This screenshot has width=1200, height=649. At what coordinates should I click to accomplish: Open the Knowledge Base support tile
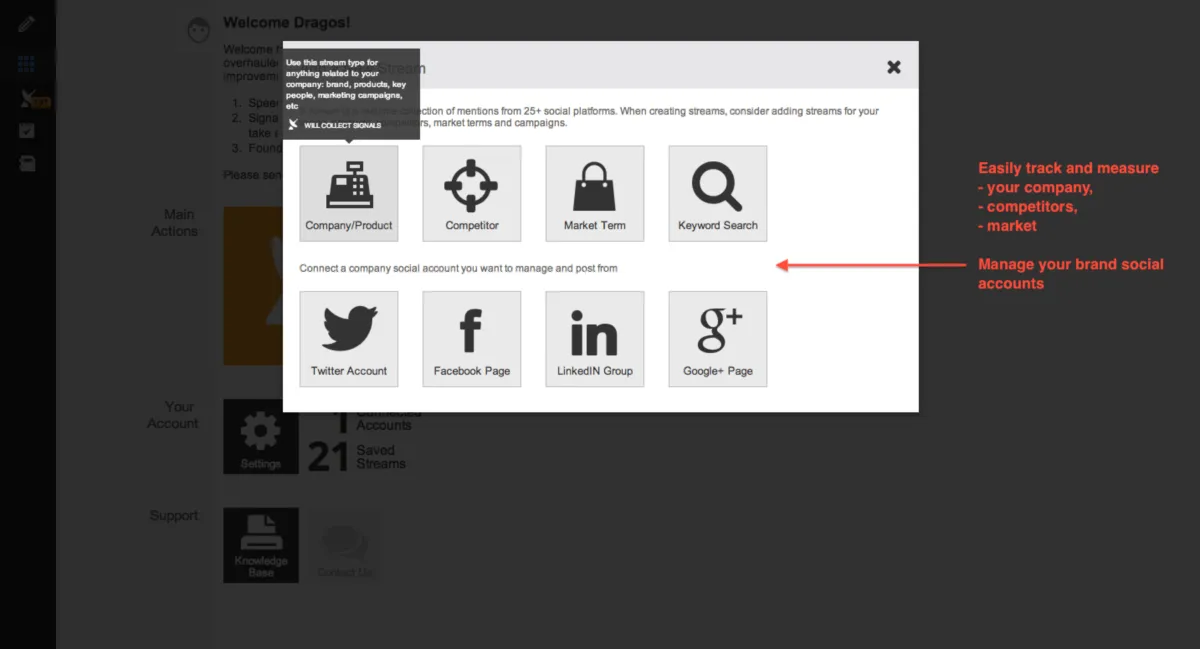point(260,545)
